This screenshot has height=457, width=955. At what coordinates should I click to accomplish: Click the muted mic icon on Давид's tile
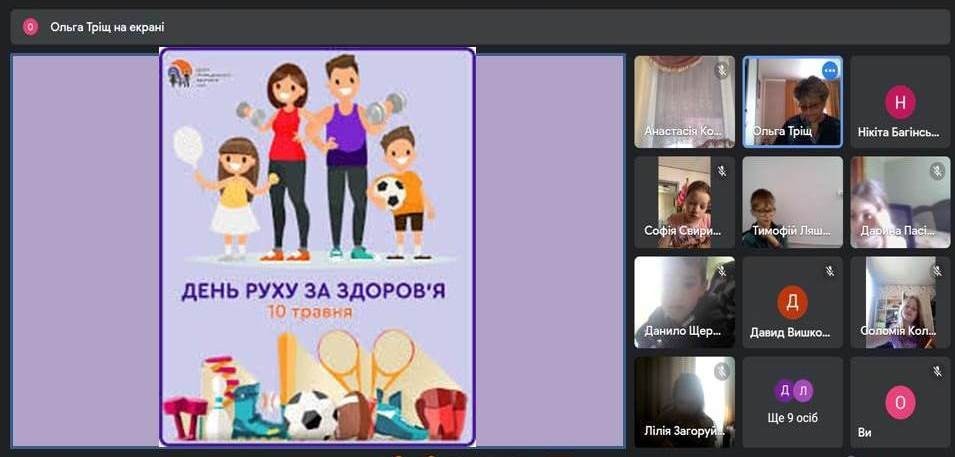pyautogui.click(x=829, y=271)
